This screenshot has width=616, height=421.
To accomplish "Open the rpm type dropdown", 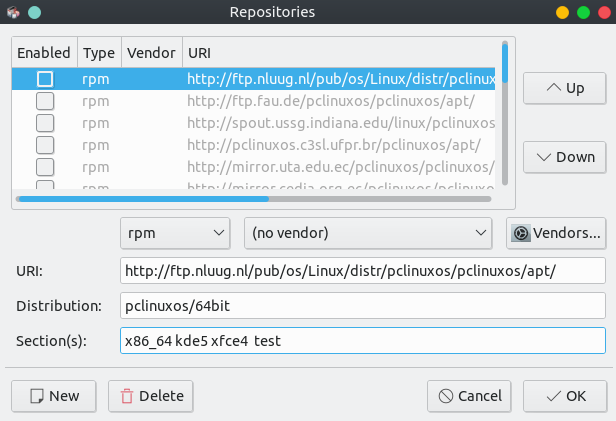I will point(175,234).
